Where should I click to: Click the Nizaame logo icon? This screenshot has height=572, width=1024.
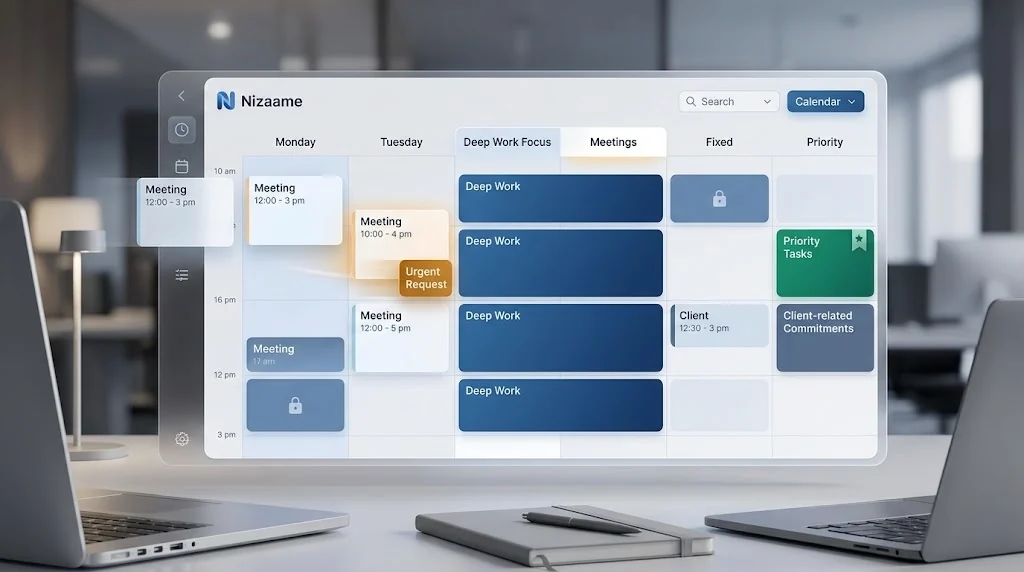click(x=225, y=101)
